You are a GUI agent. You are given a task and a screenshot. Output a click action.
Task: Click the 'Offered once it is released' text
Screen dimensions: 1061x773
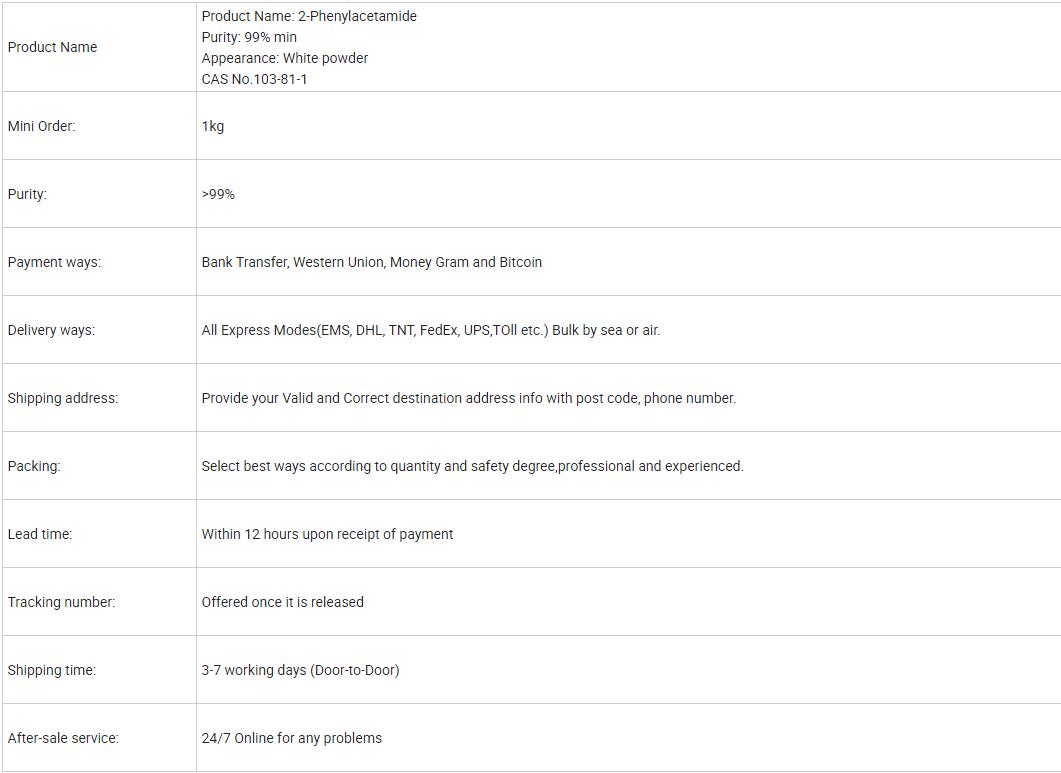coord(282,602)
